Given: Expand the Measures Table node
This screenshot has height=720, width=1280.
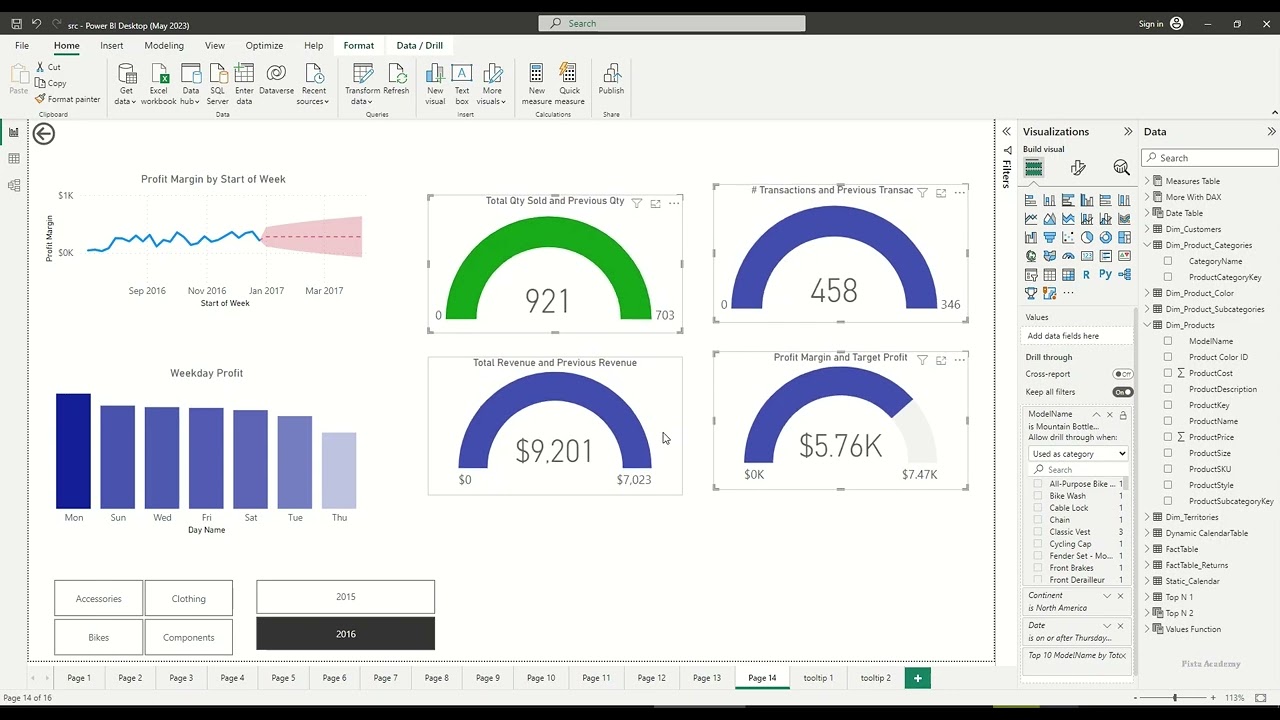Looking at the screenshot, I should coord(1147,181).
